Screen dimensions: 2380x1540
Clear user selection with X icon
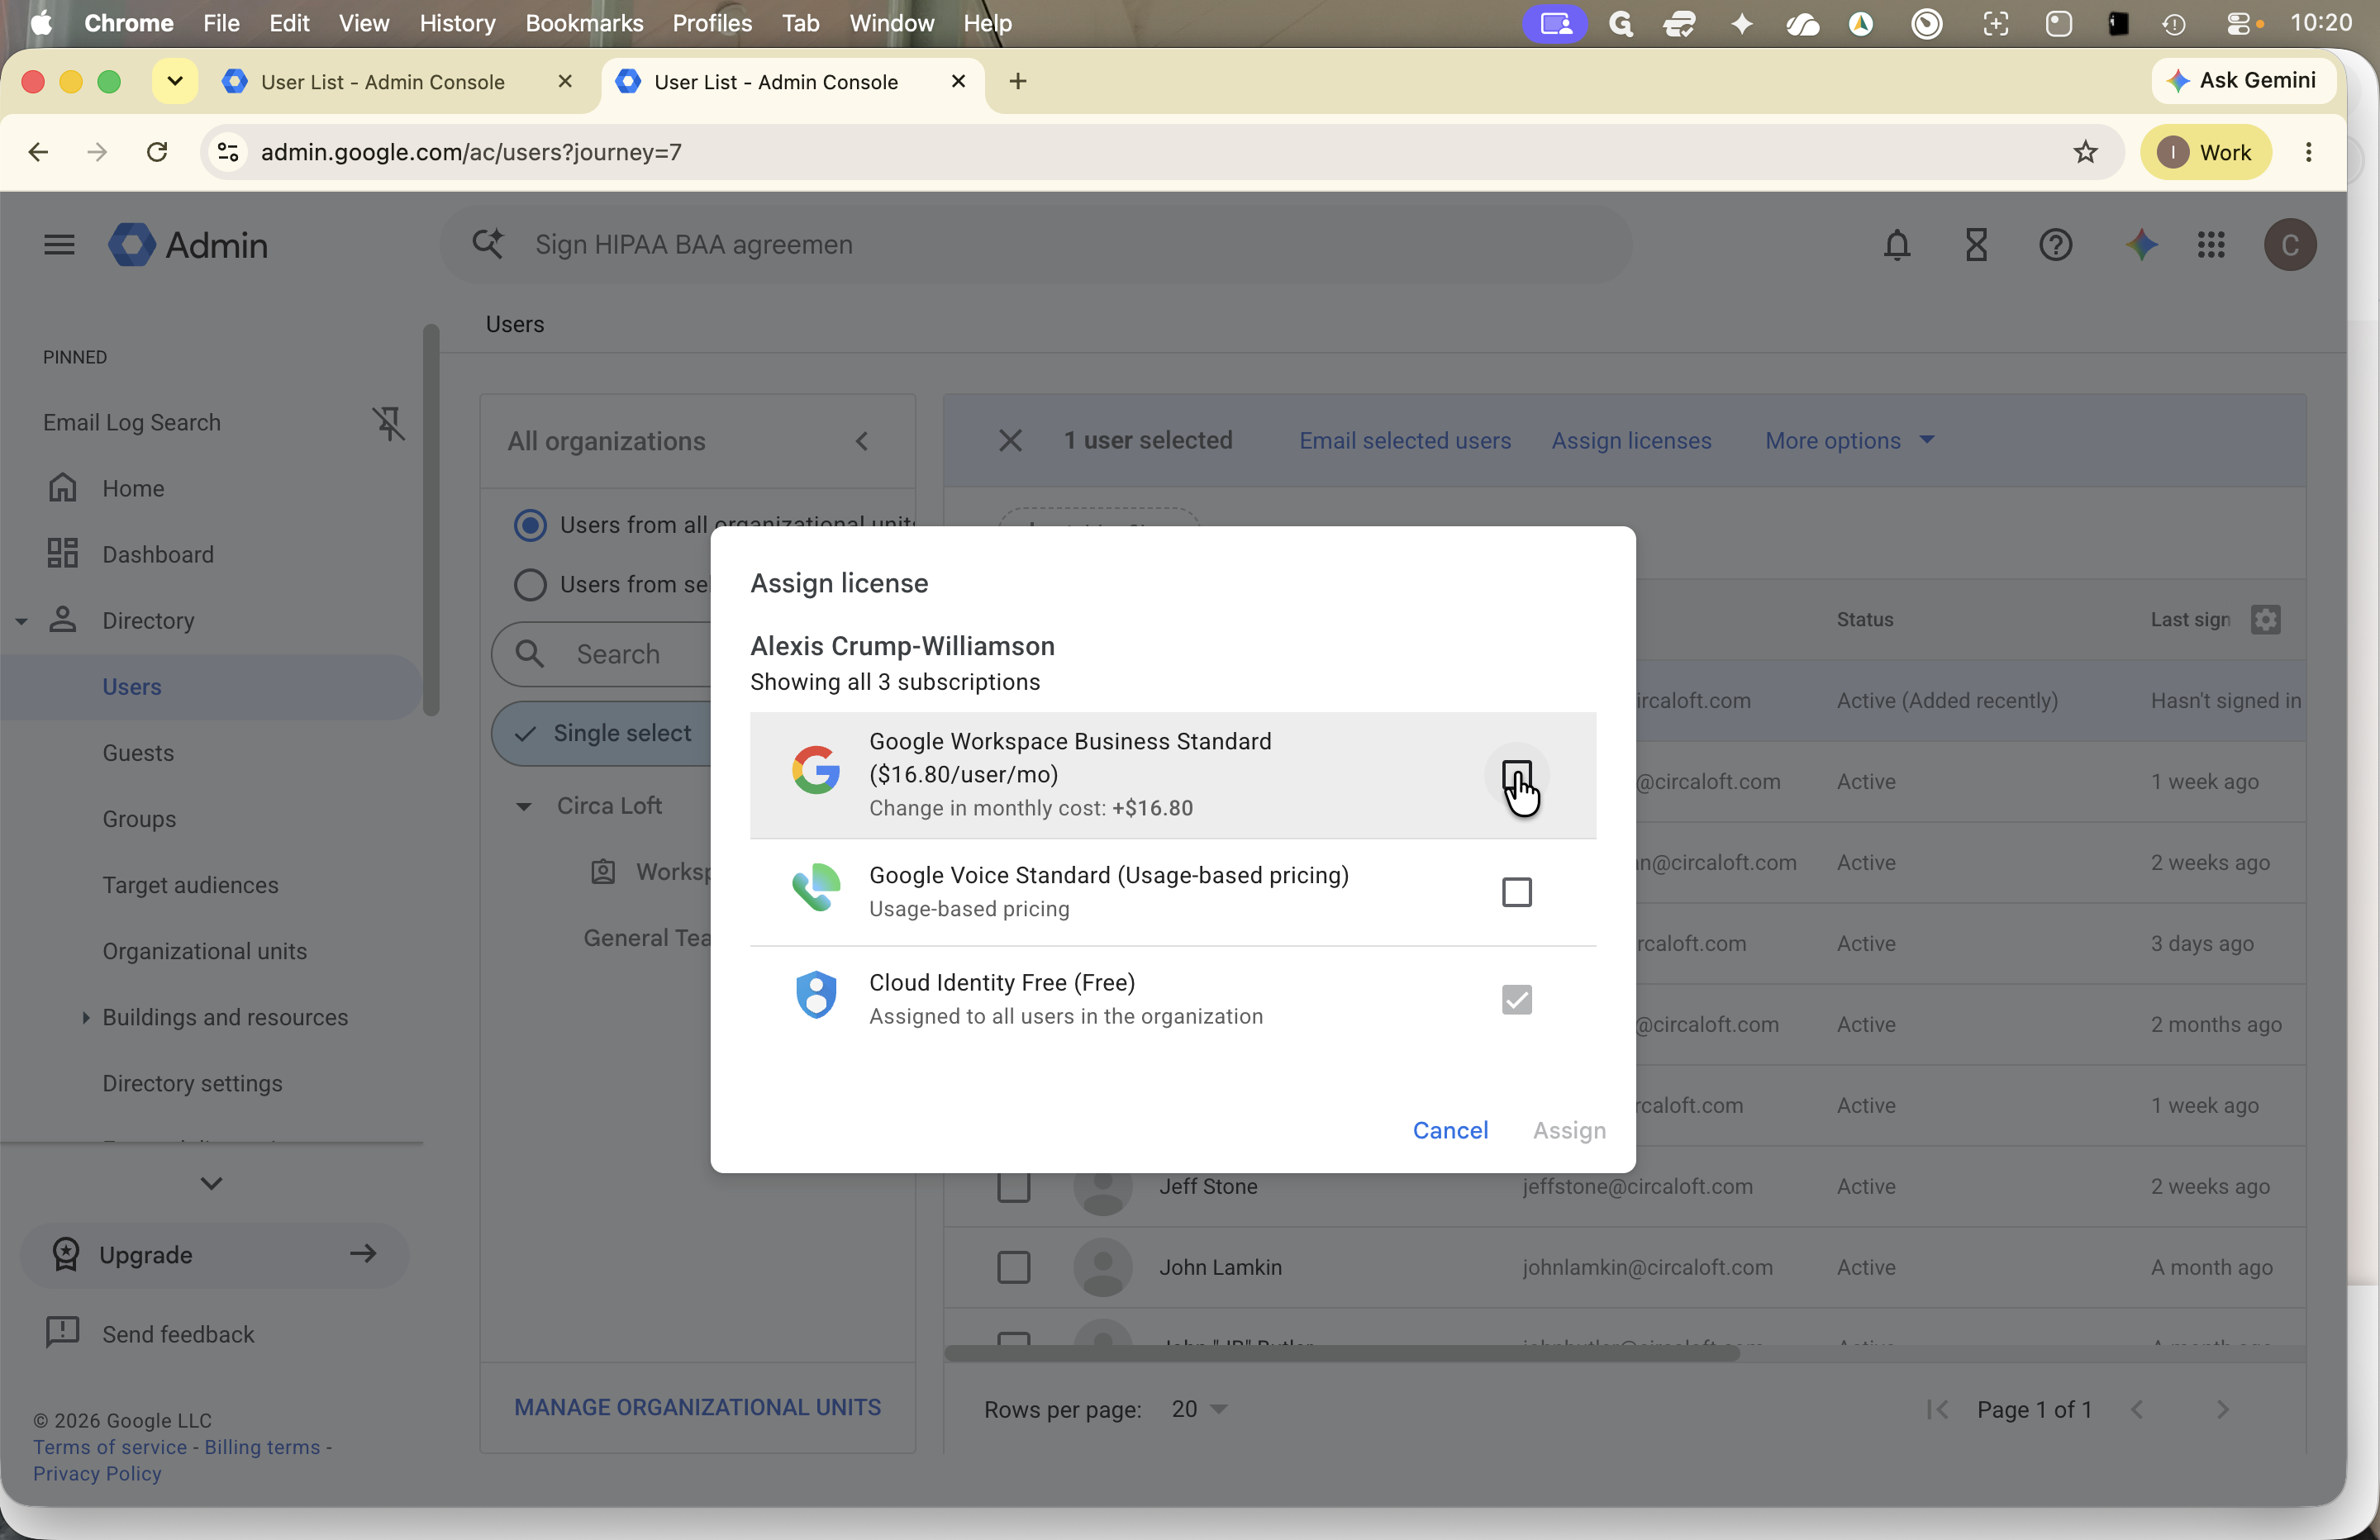pos(1010,441)
